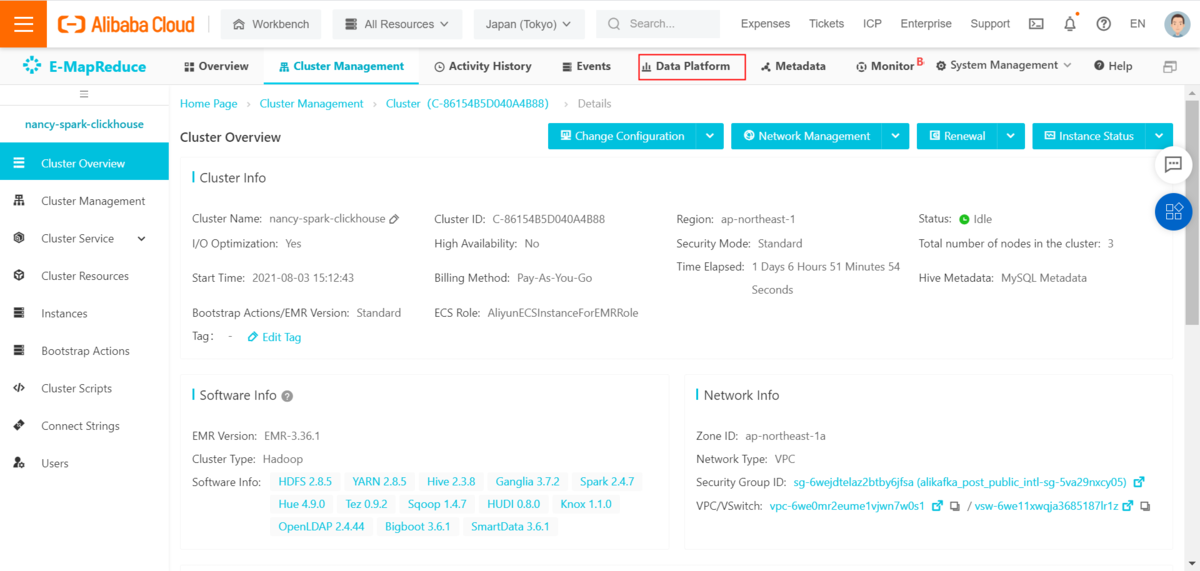Open VPC external link icon
1200x571 pixels.
click(x=937, y=507)
